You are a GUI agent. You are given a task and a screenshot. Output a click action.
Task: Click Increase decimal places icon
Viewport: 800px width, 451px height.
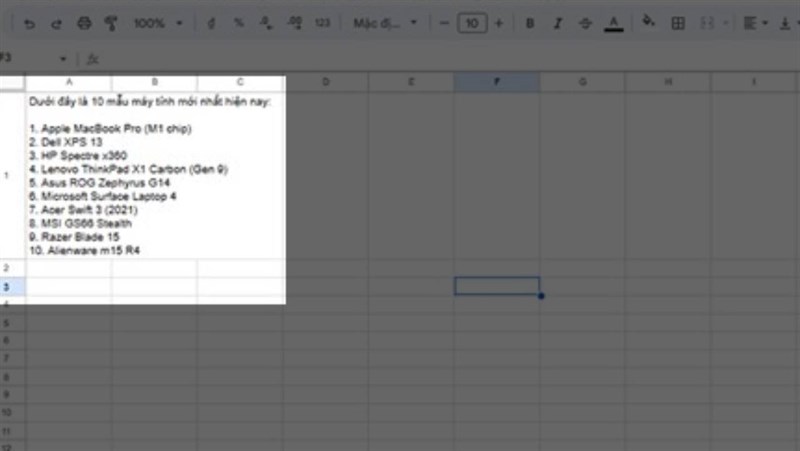[294, 23]
